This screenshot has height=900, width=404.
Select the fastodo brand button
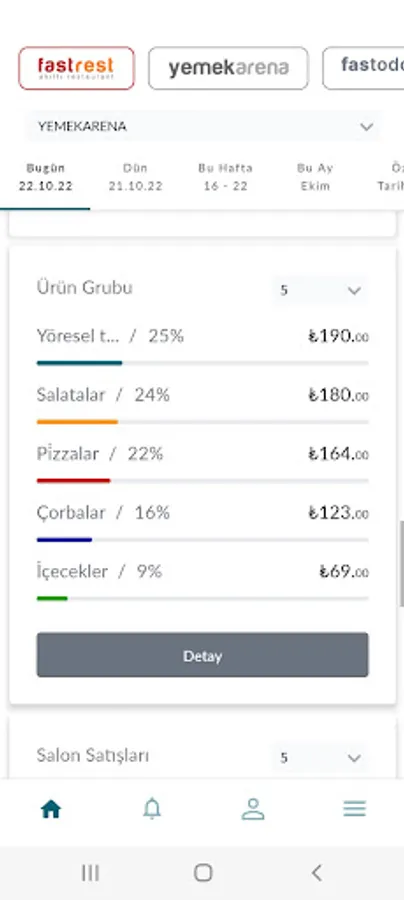[363, 68]
